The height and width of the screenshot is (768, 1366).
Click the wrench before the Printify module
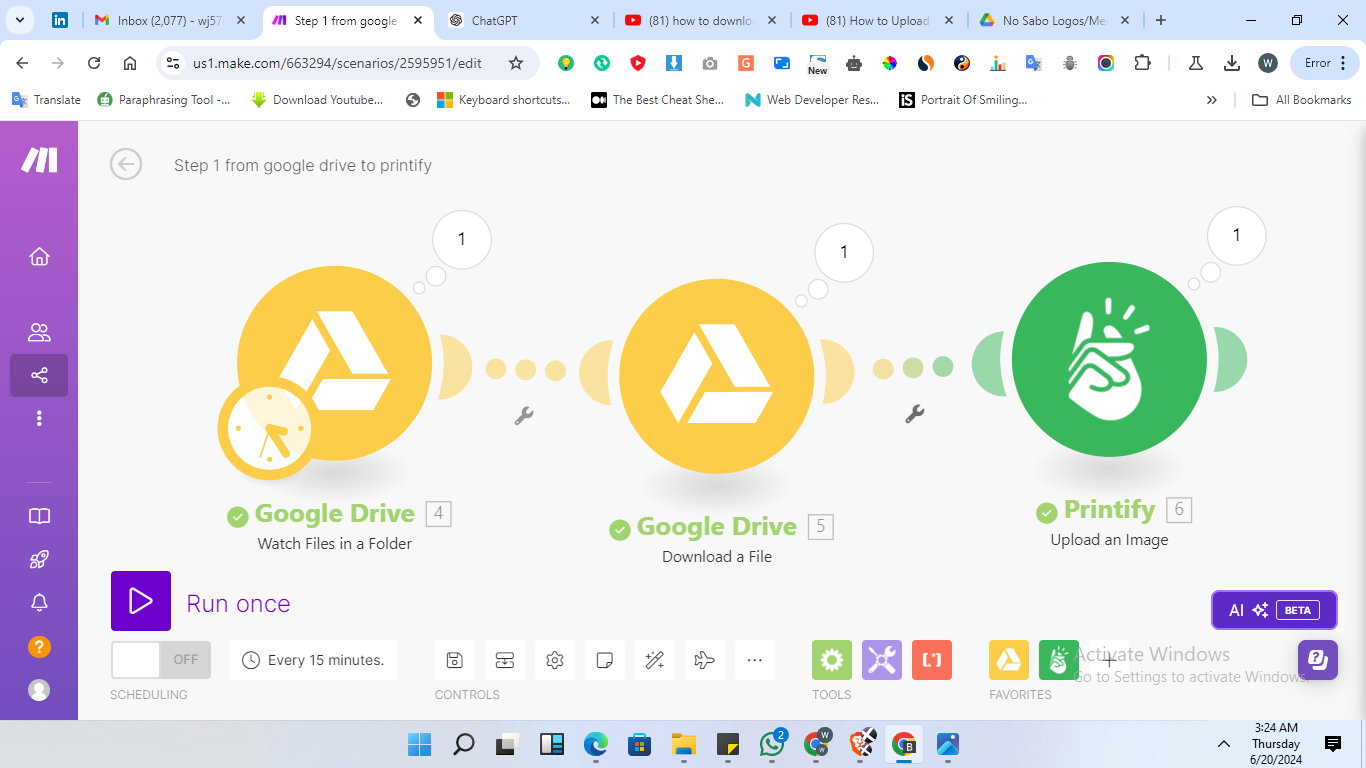click(913, 413)
